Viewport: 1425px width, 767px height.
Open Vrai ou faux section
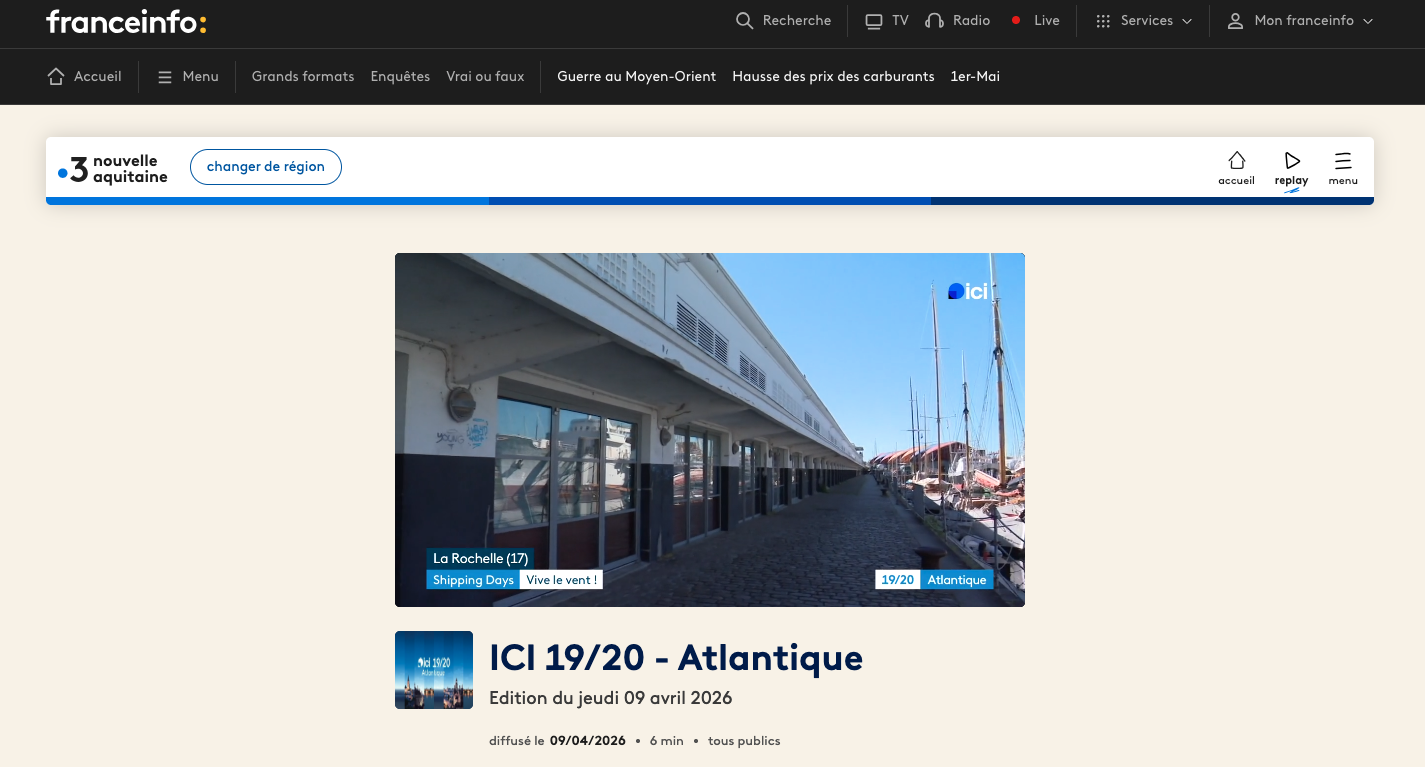485,77
